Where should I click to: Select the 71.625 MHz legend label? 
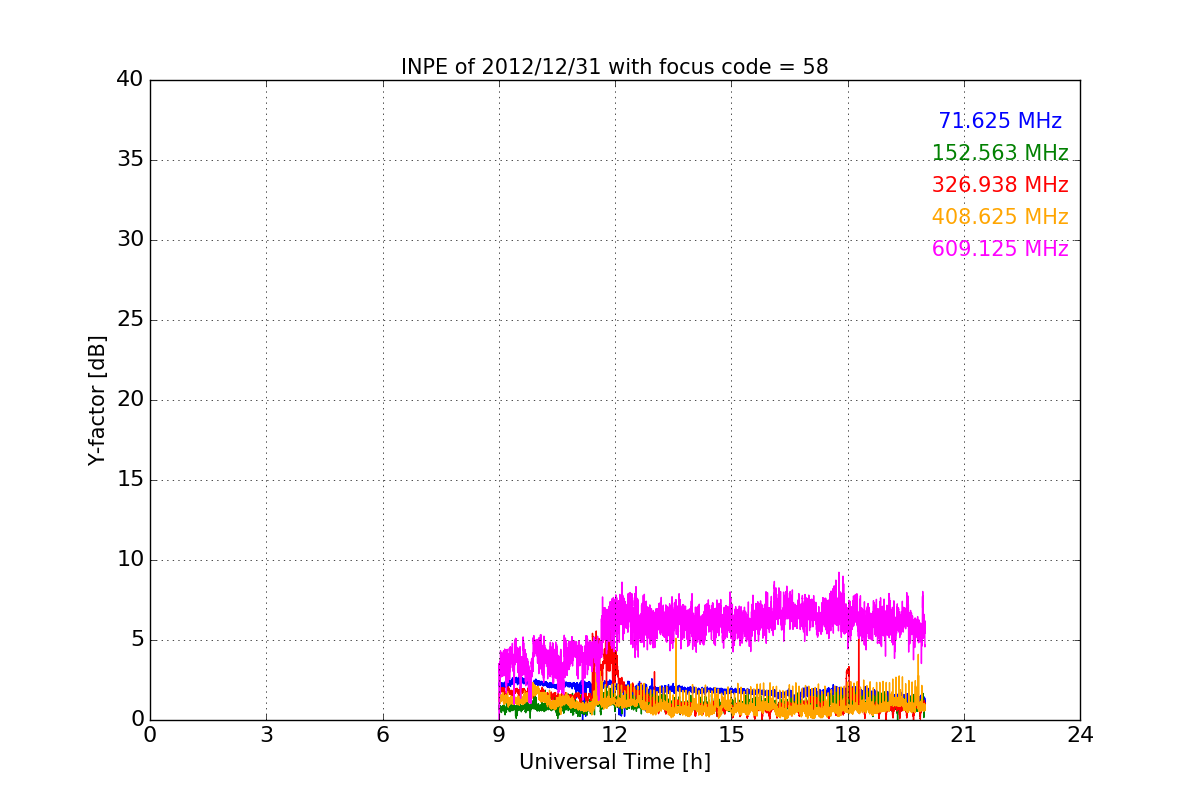coord(1000,121)
